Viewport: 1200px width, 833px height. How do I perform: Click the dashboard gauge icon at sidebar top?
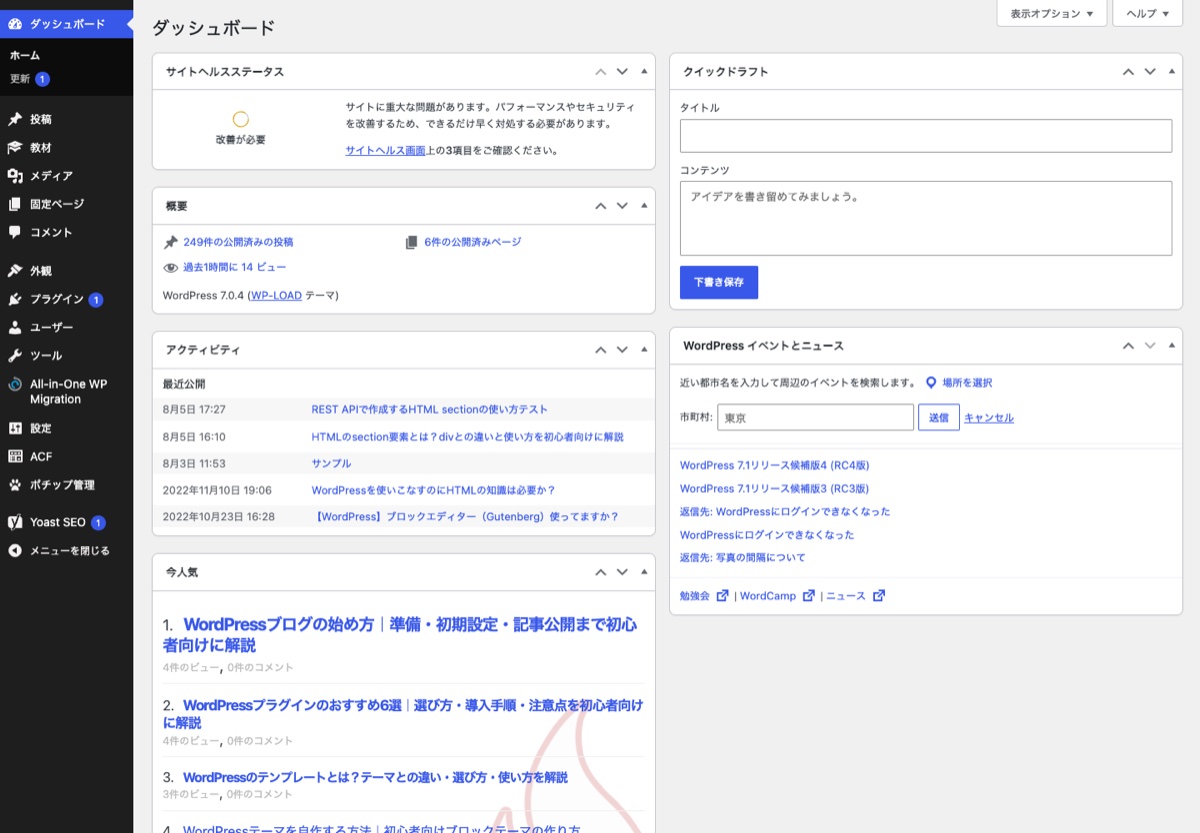click(x=15, y=23)
